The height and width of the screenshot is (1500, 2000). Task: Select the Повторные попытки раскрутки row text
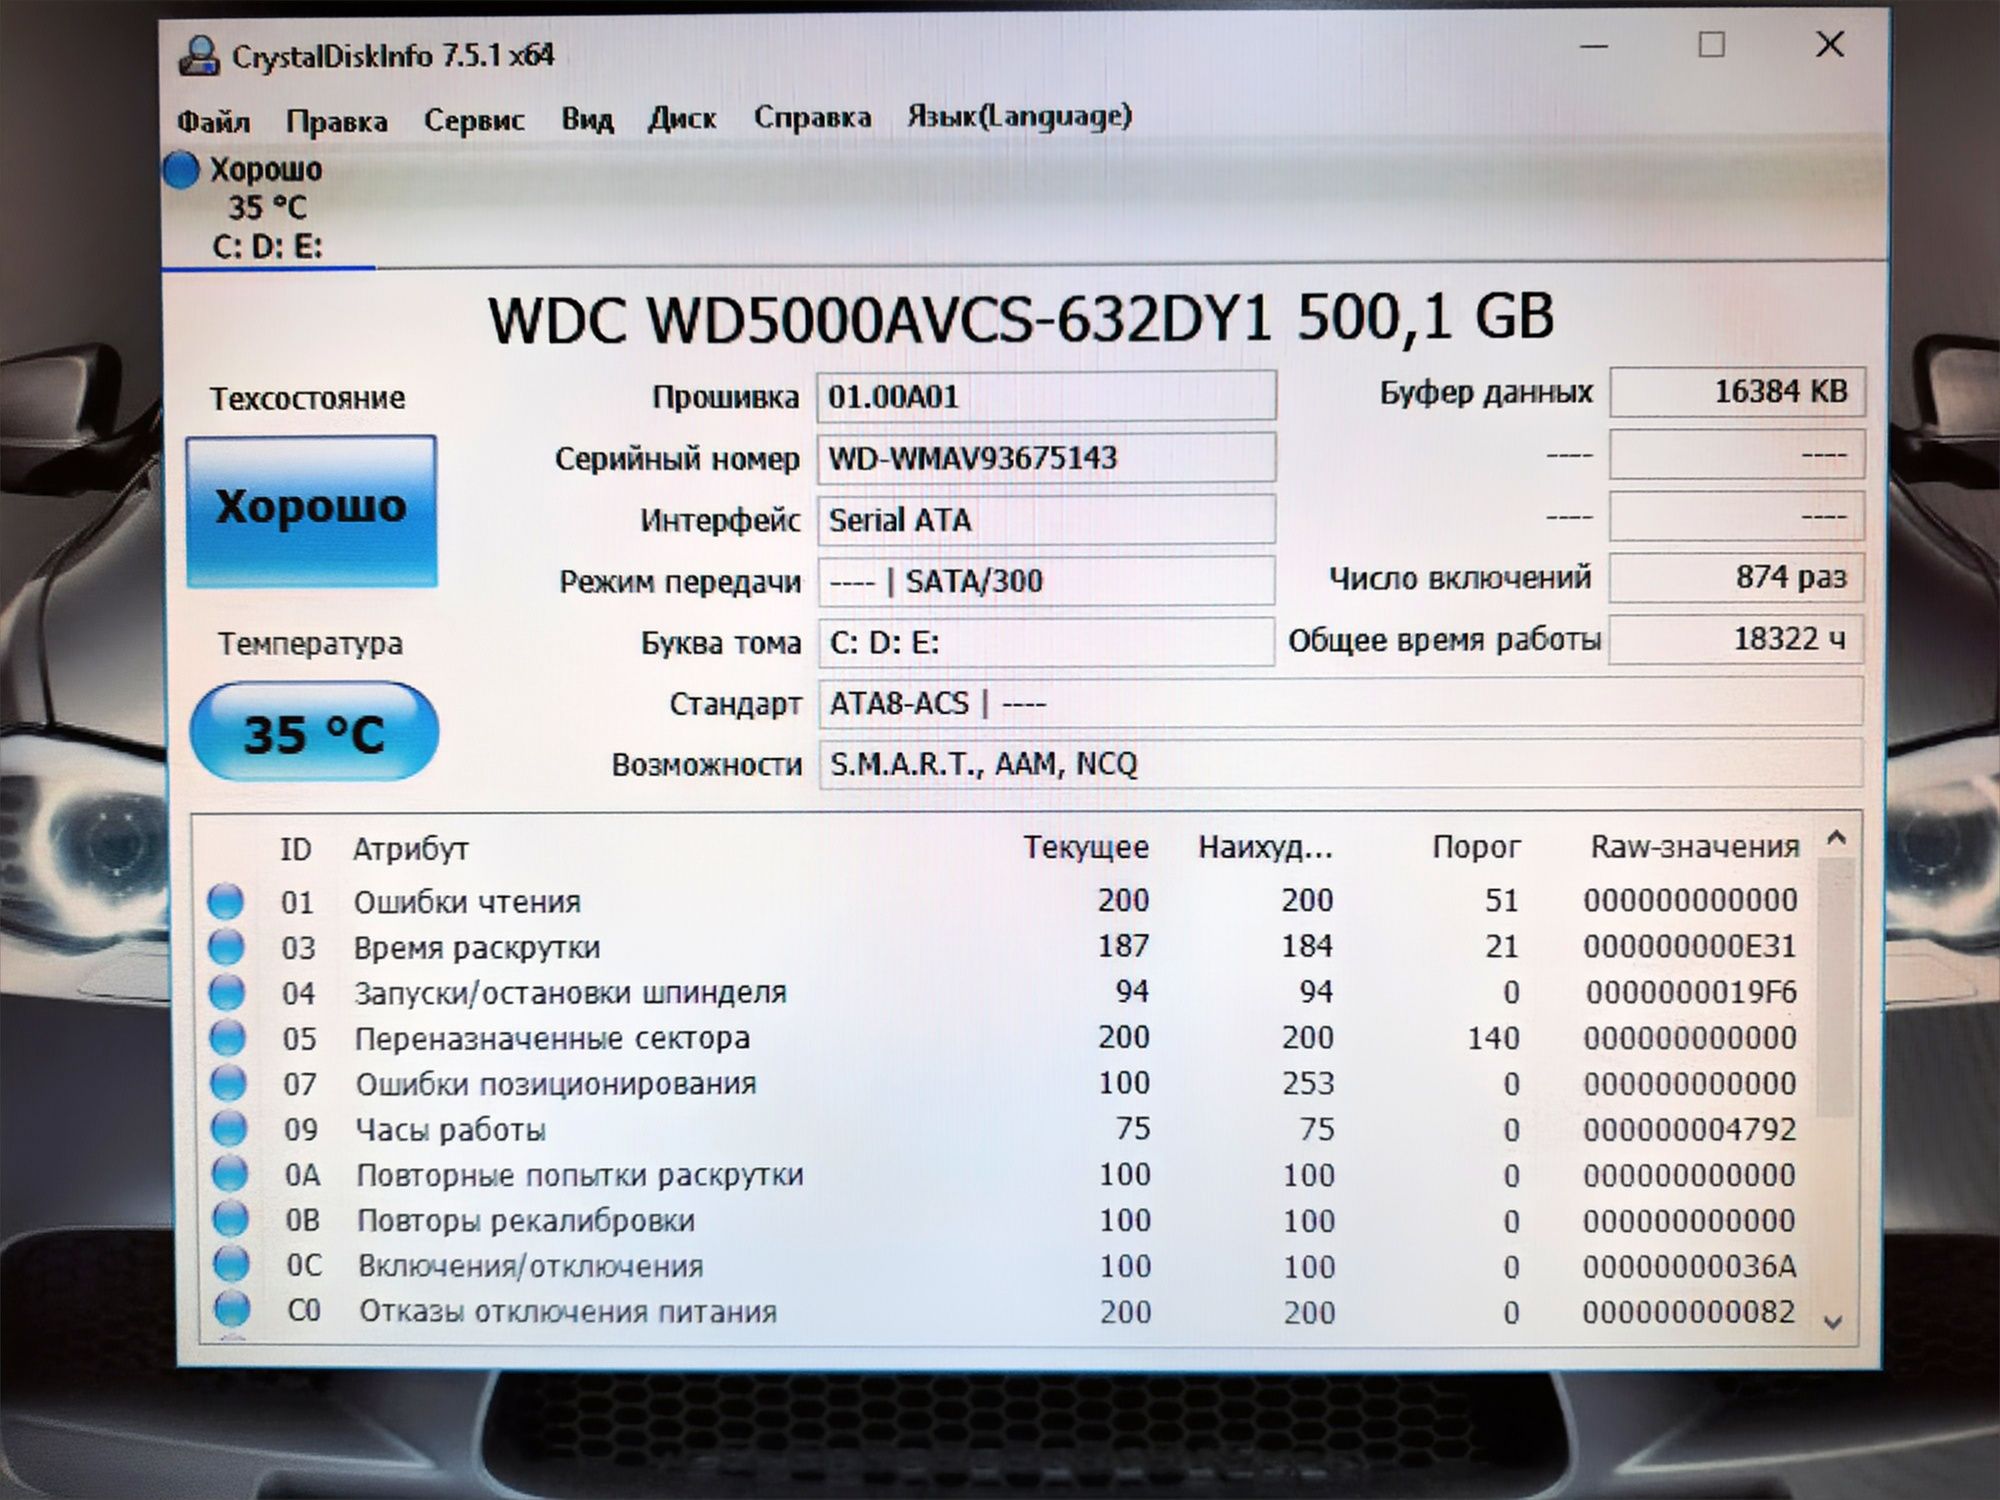click(580, 1175)
